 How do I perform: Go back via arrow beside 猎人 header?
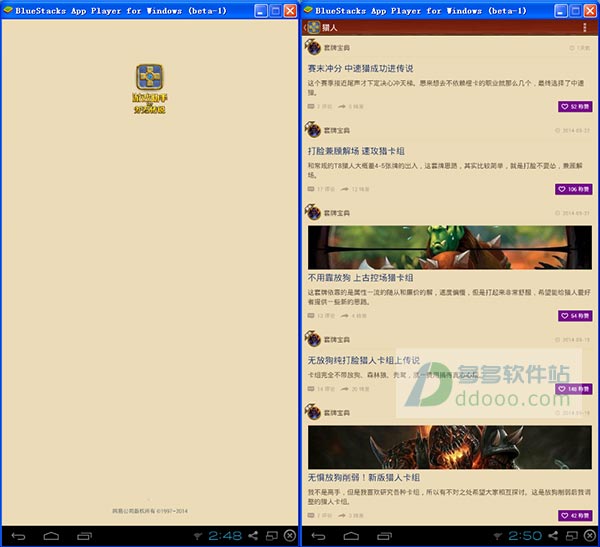point(305,27)
